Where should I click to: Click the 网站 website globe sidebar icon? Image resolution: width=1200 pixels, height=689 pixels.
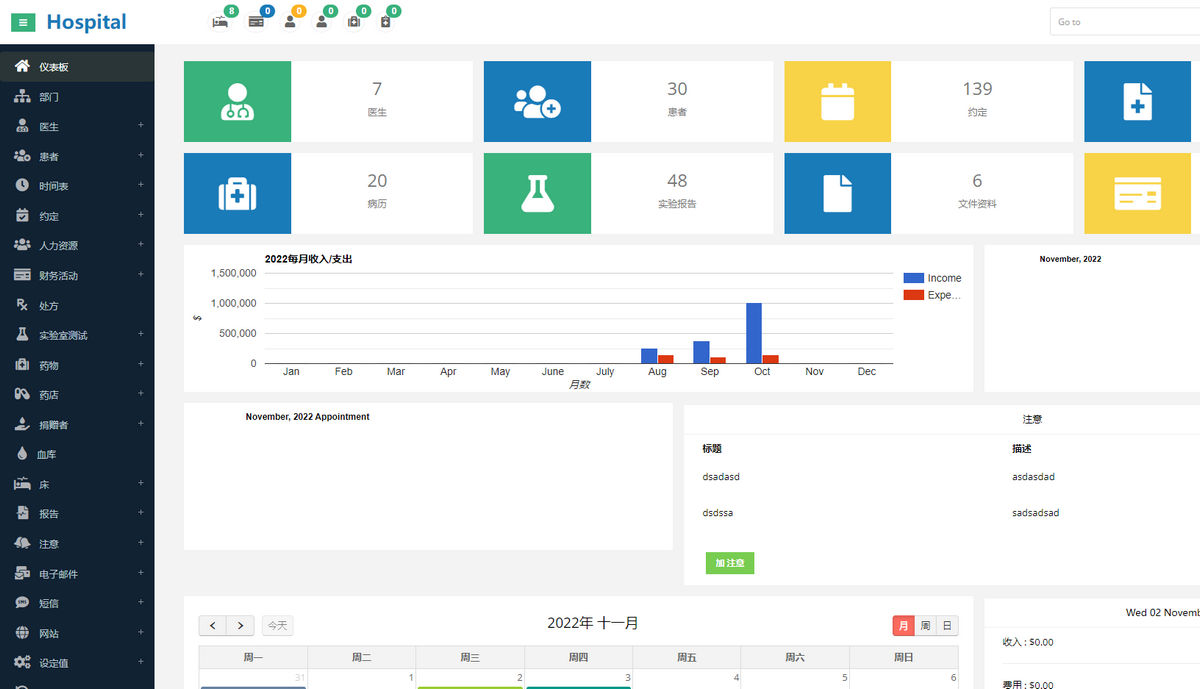tap(22, 633)
